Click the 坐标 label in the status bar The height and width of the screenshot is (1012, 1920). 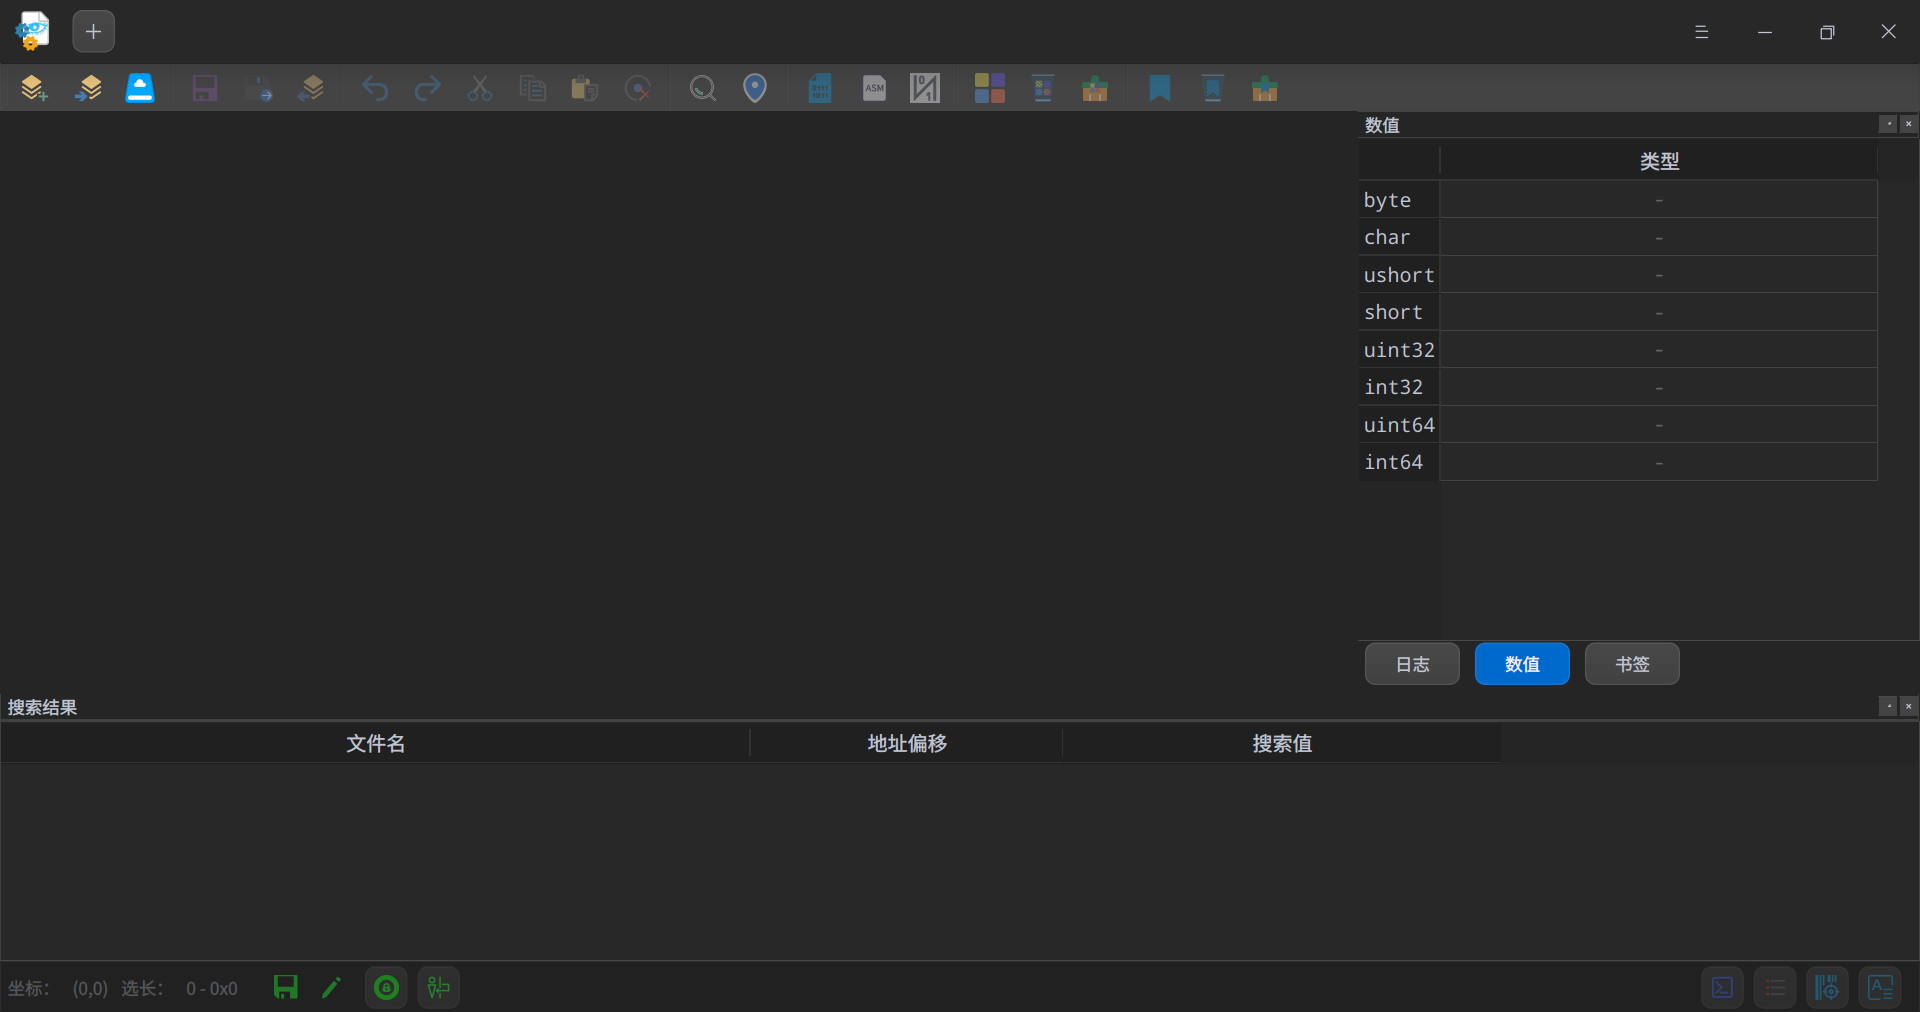point(28,988)
